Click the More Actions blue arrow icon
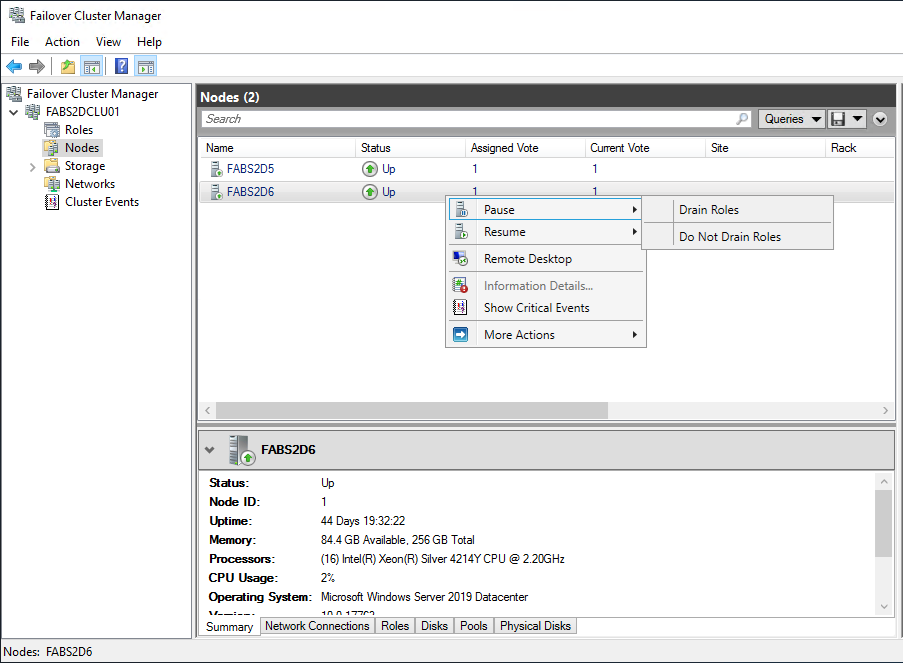 point(461,335)
